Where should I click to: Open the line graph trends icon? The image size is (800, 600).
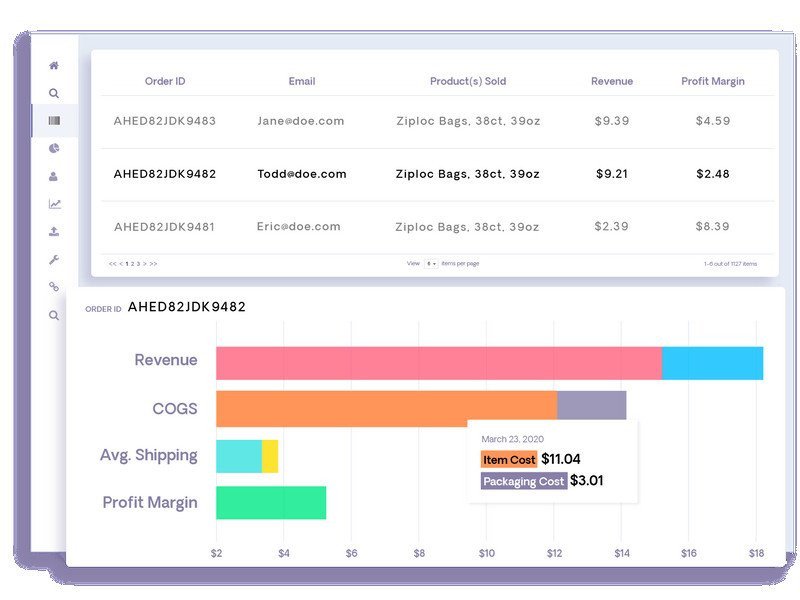click(x=54, y=204)
